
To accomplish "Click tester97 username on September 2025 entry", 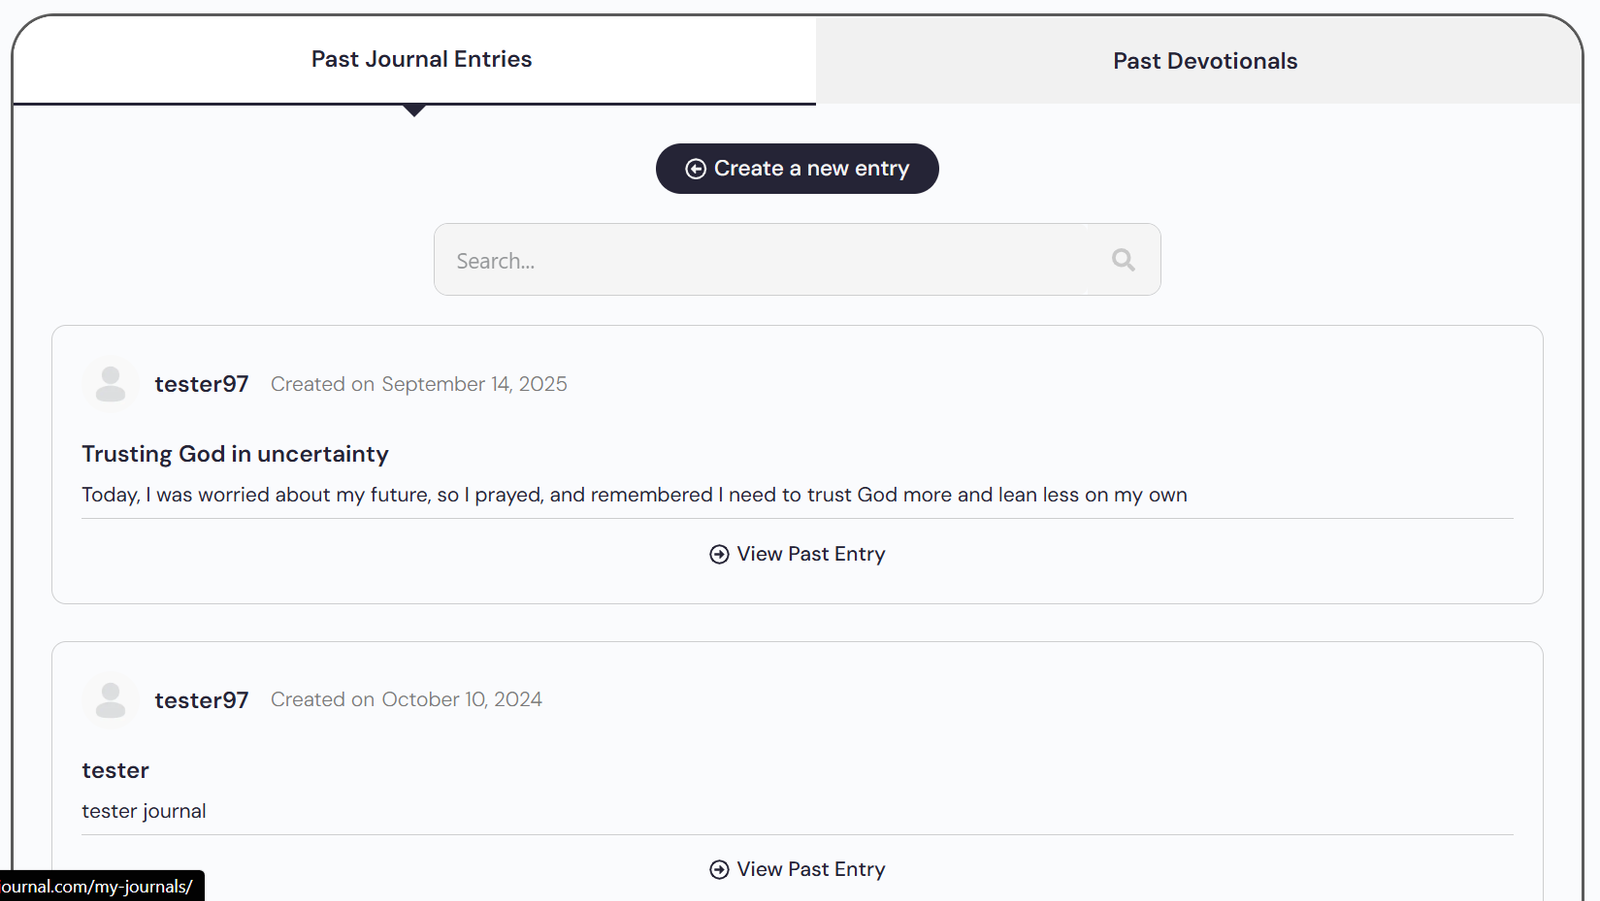I will [201, 384].
